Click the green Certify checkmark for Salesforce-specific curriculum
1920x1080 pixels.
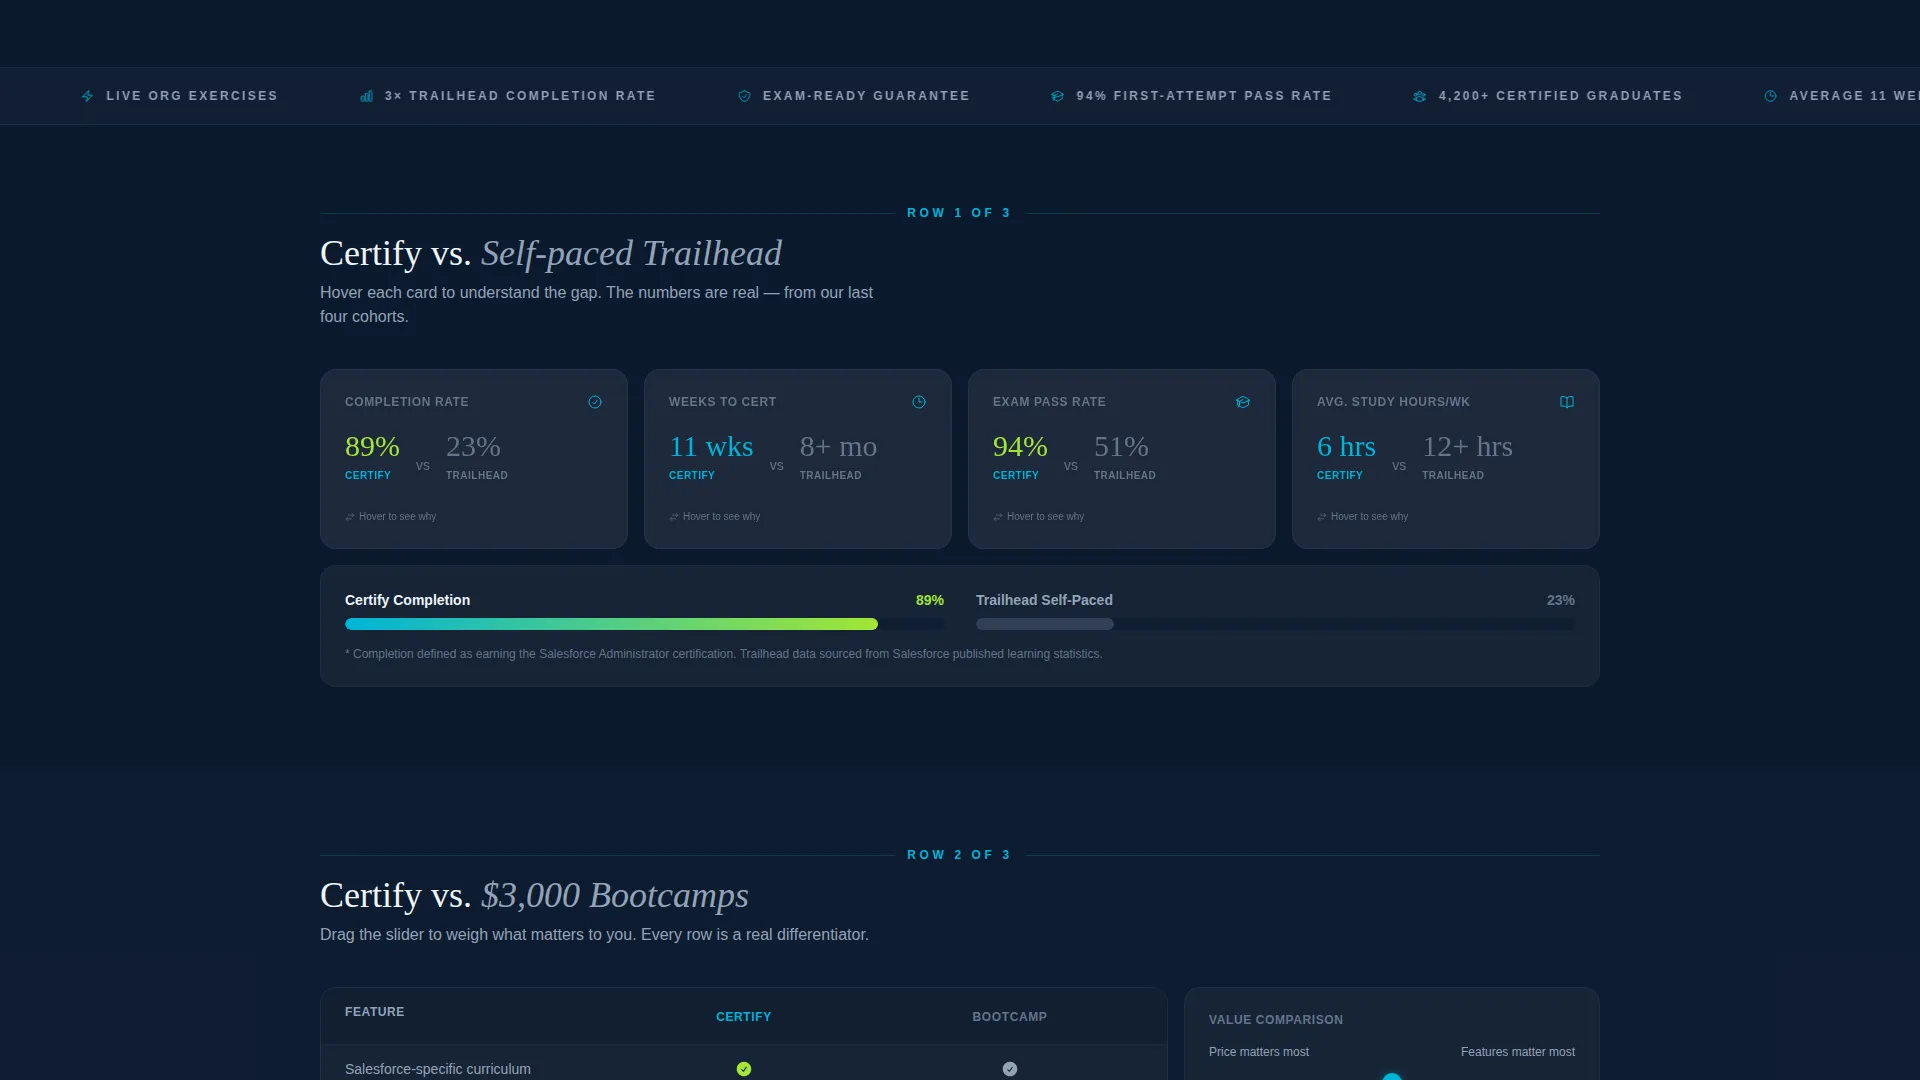coord(744,1069)
